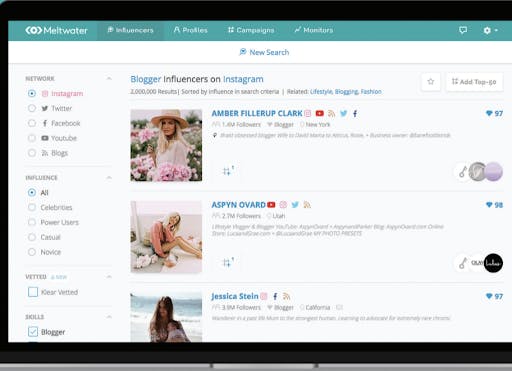Click the purple brand badge on Amber's row
This screenshot has width=512, height=371.
(493, 172)
